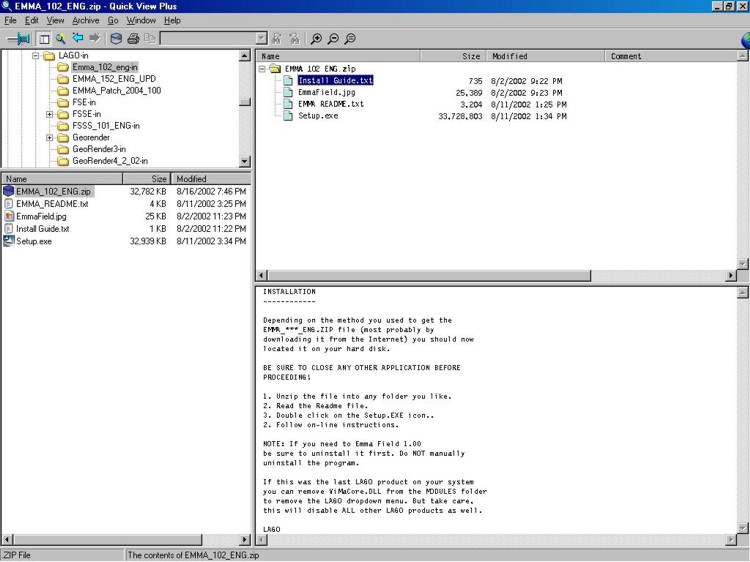Select EMMA_README.txt in the file list
The image size is (750, 562).
(x=52, y=204)
